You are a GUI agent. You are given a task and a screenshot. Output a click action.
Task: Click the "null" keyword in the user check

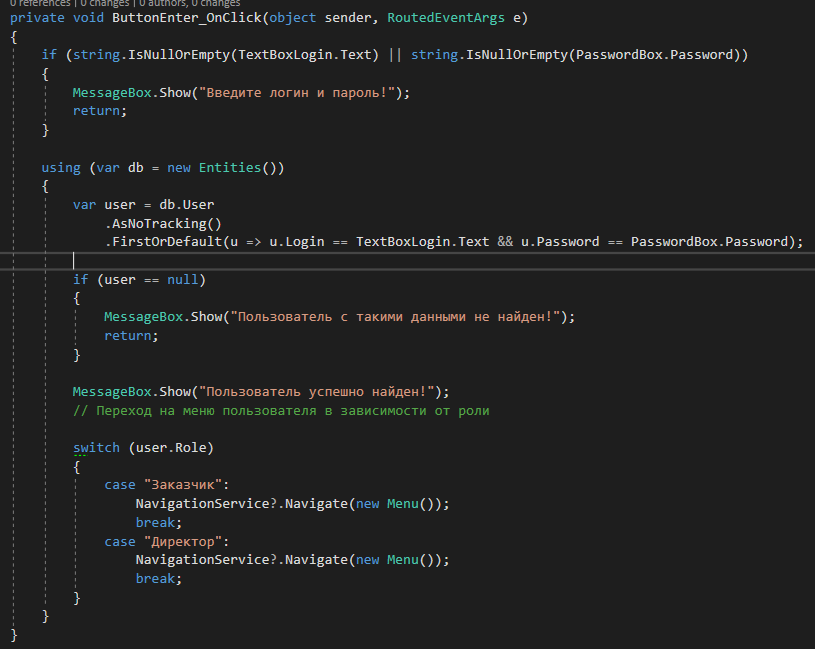click(x=182, y=280)
